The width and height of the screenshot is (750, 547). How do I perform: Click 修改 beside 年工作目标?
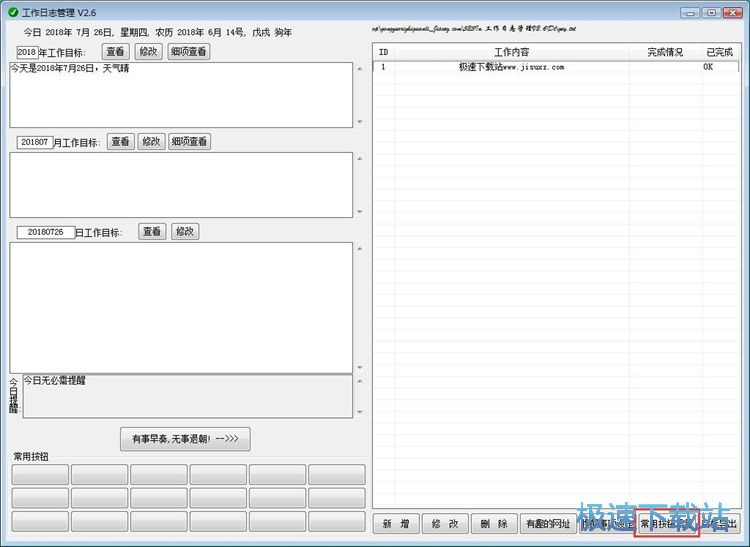pos(149,52)
